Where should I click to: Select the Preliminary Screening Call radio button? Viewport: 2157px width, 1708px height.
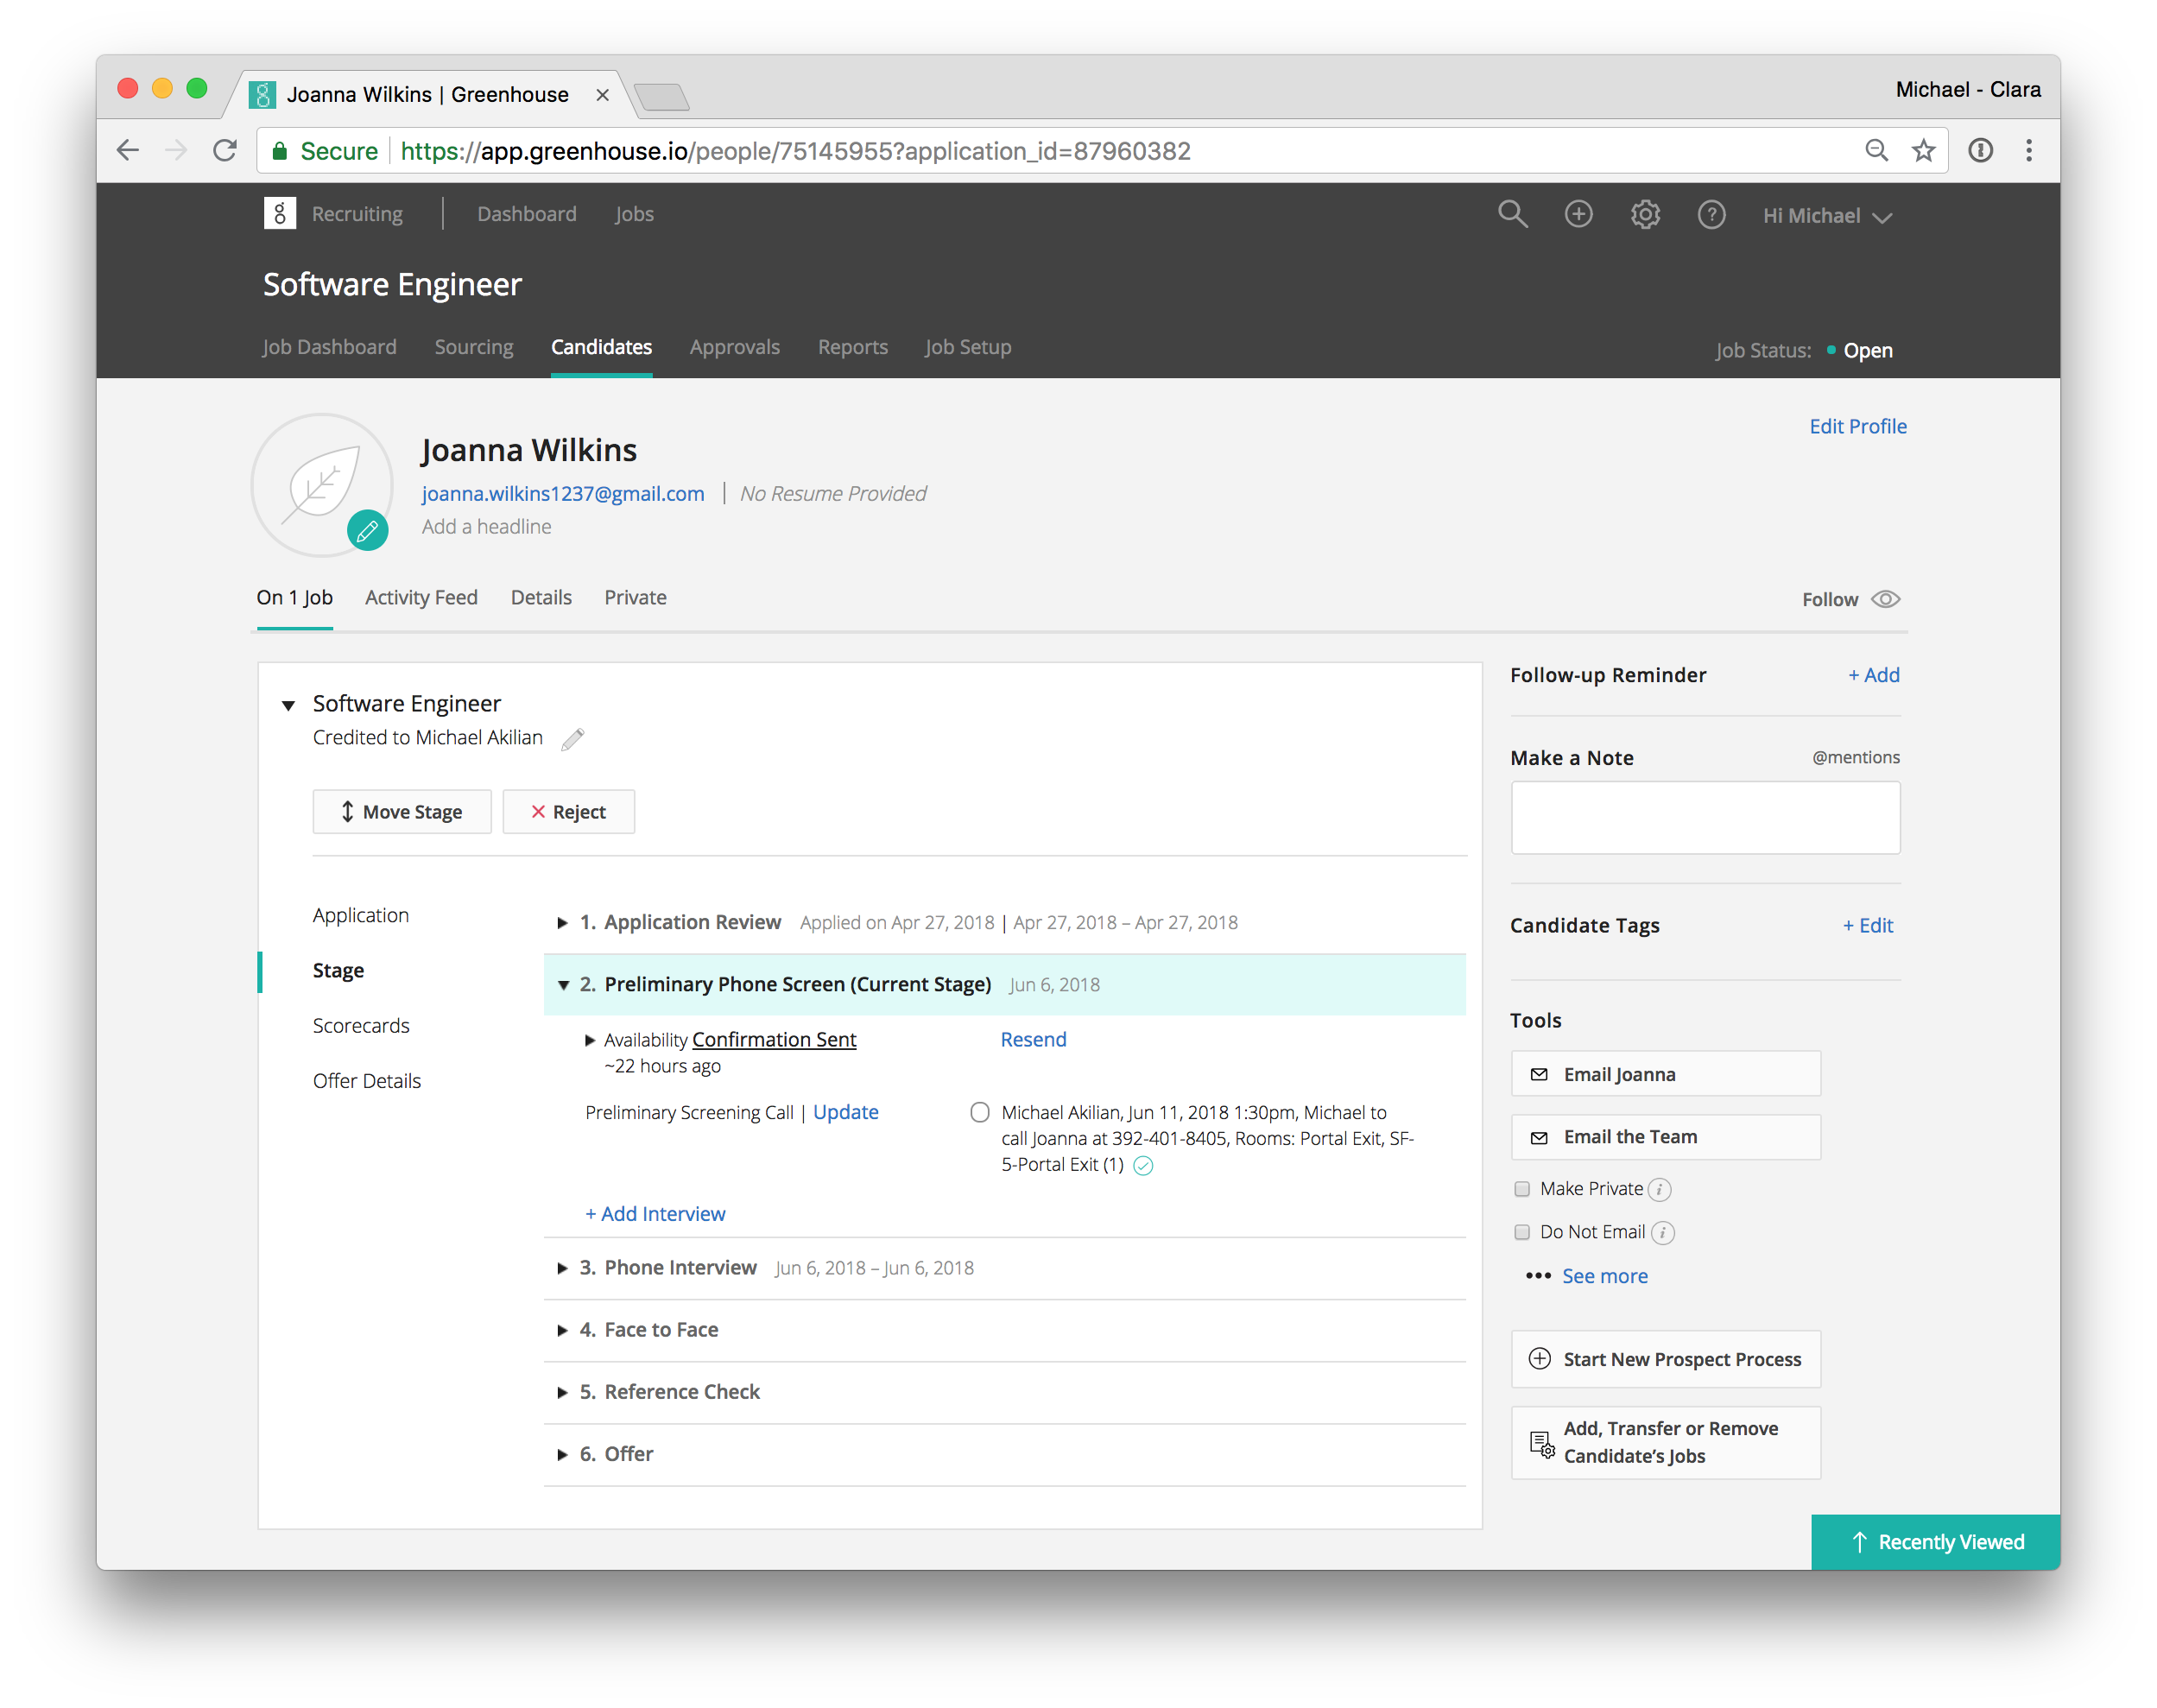tap(980, 1112)
